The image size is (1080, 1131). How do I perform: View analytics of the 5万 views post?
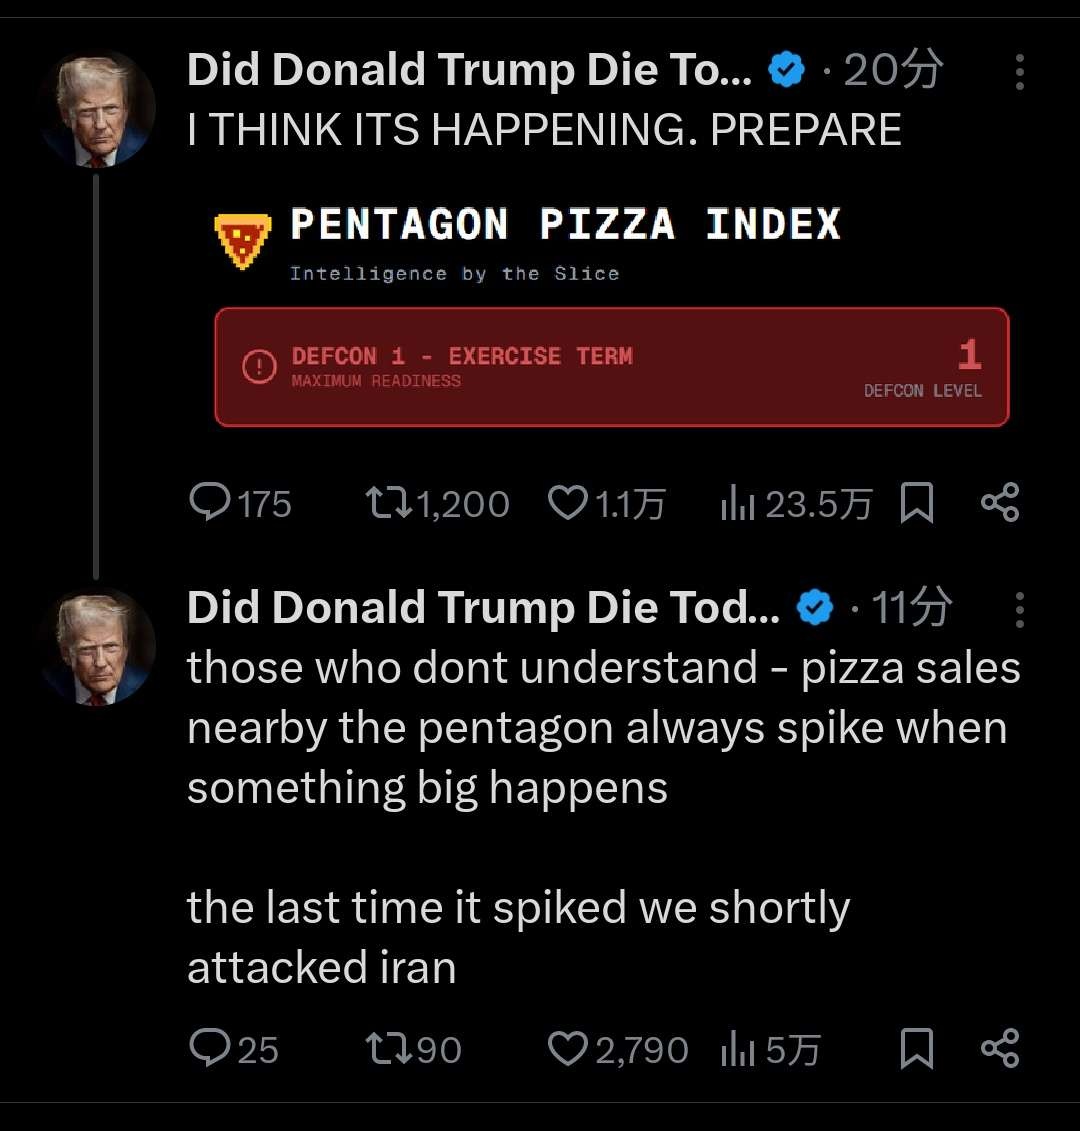click(x=737, y=1049)
